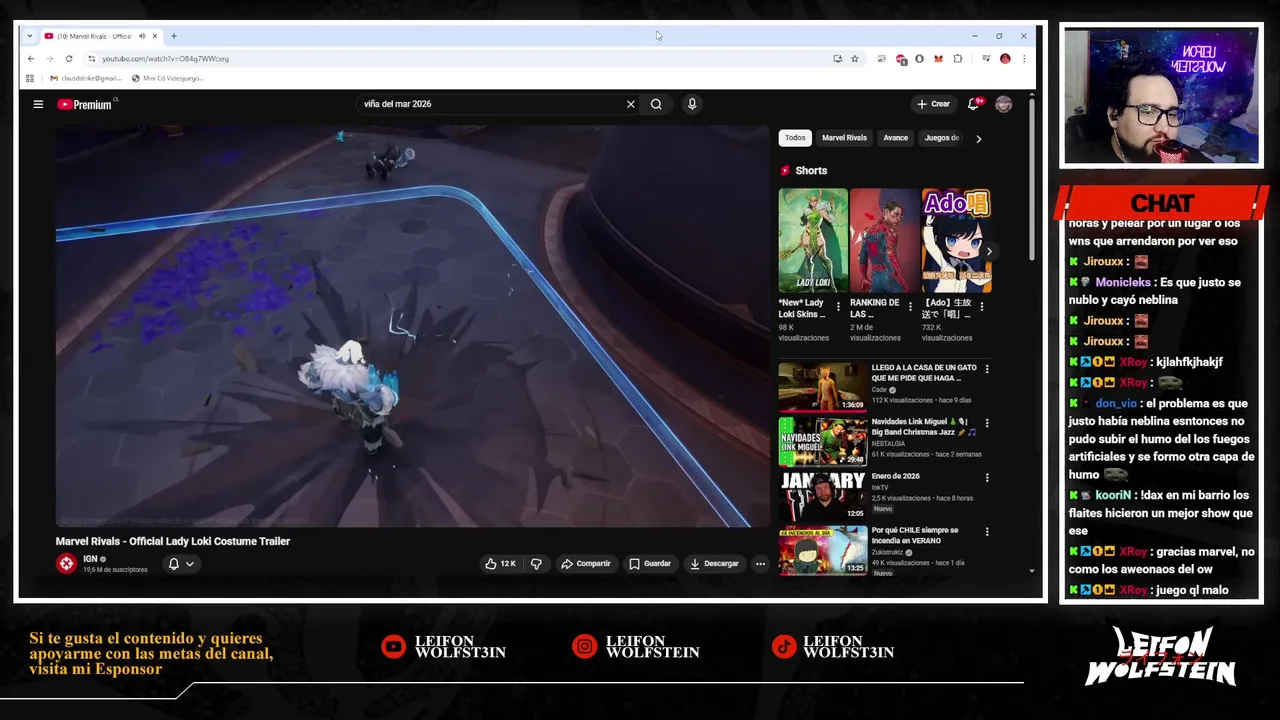The height and width of the screenshot is (720, 1280).
Task: Open Gmail bookmark in bookmarks bar
Action: click(x=85, y=78)
